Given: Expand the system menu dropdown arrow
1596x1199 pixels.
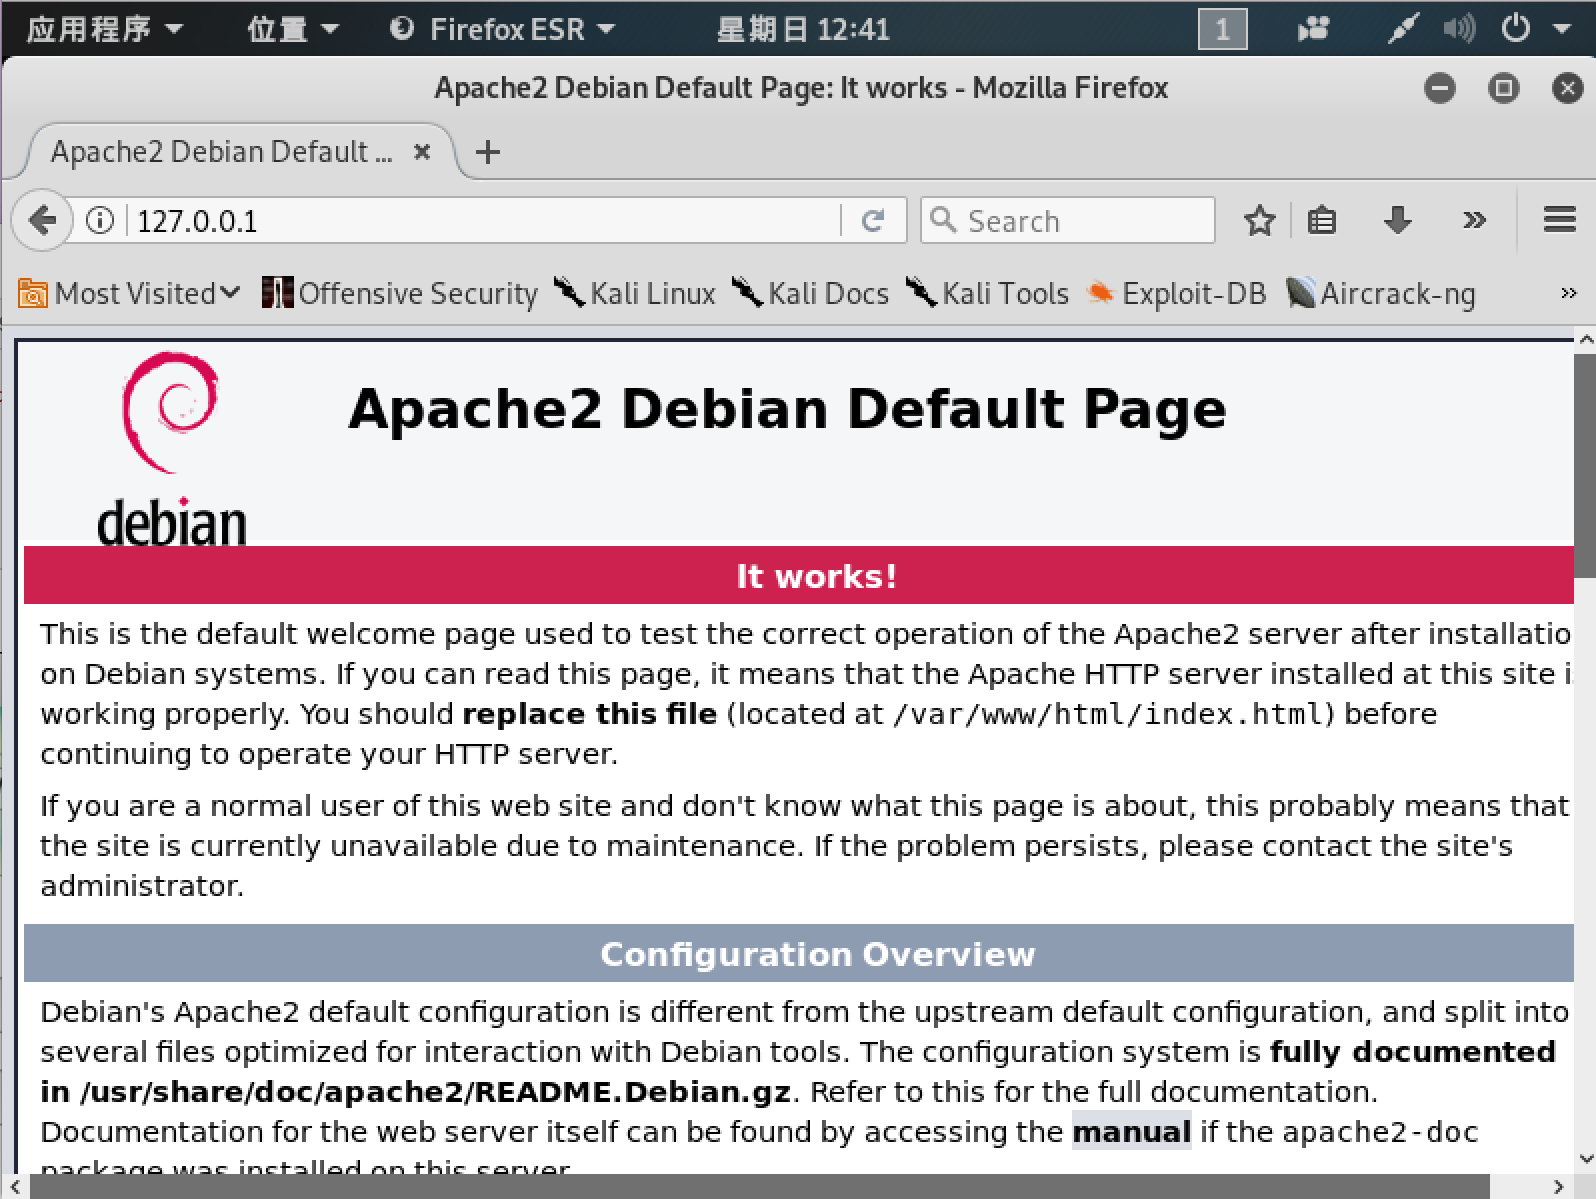Looking at the screenshot, I should click(x=1562, y=29).
